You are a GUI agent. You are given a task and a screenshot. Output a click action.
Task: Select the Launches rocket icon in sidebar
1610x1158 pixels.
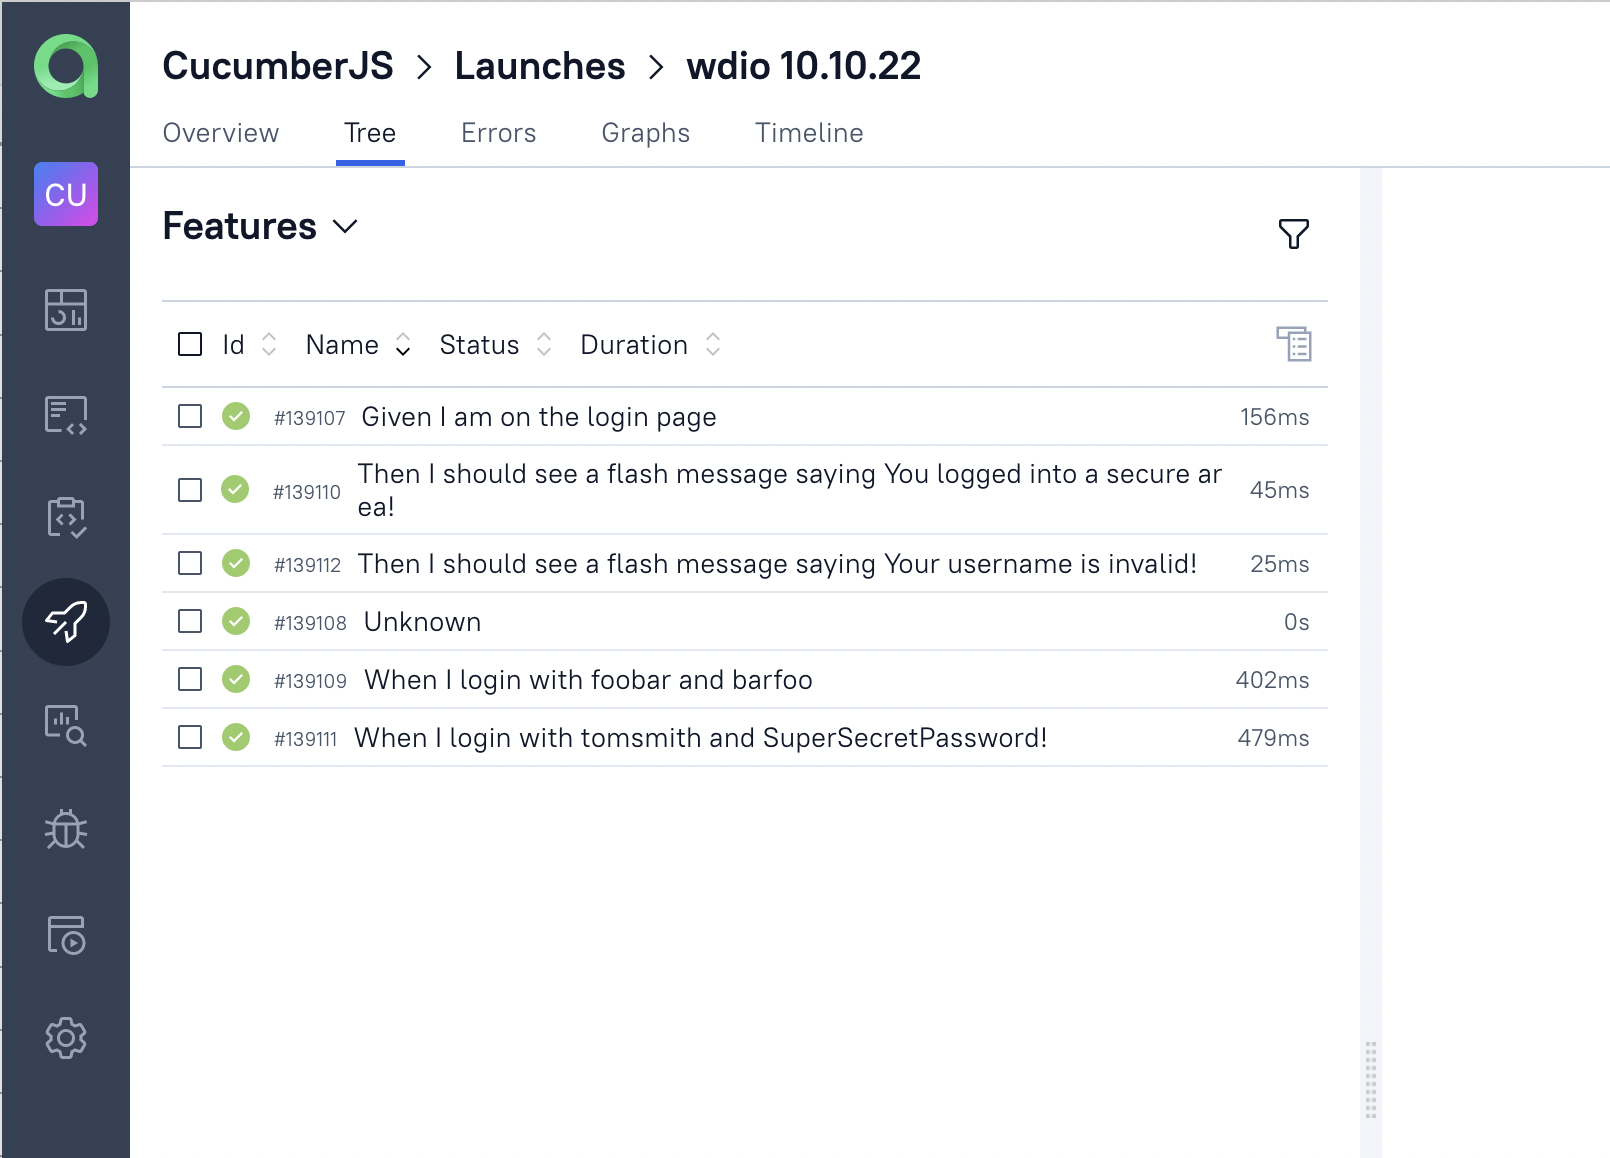[66, 621]
